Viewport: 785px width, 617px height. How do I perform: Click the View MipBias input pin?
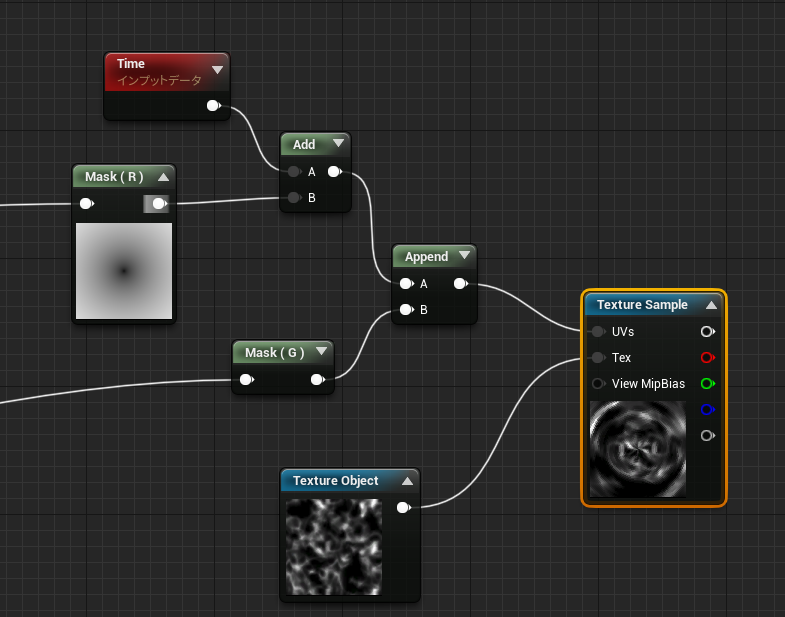click(x=598, y=384)
